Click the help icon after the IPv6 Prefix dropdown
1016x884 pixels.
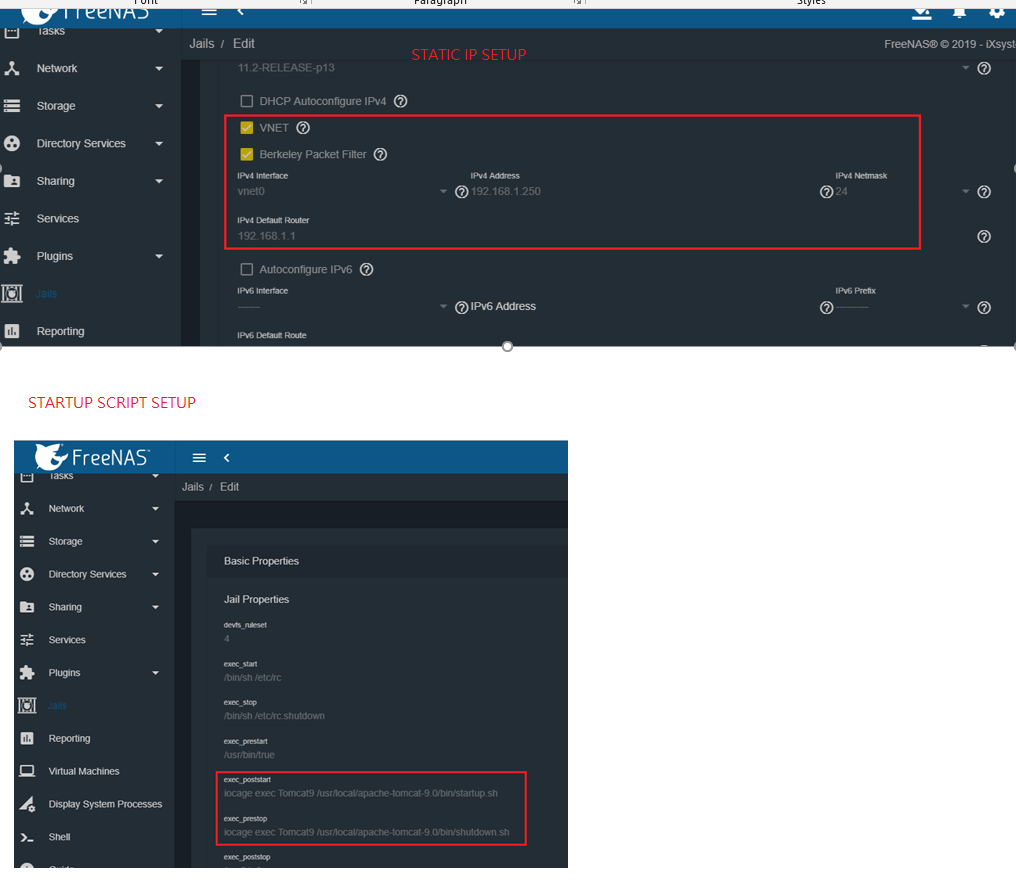click(984, 308)
